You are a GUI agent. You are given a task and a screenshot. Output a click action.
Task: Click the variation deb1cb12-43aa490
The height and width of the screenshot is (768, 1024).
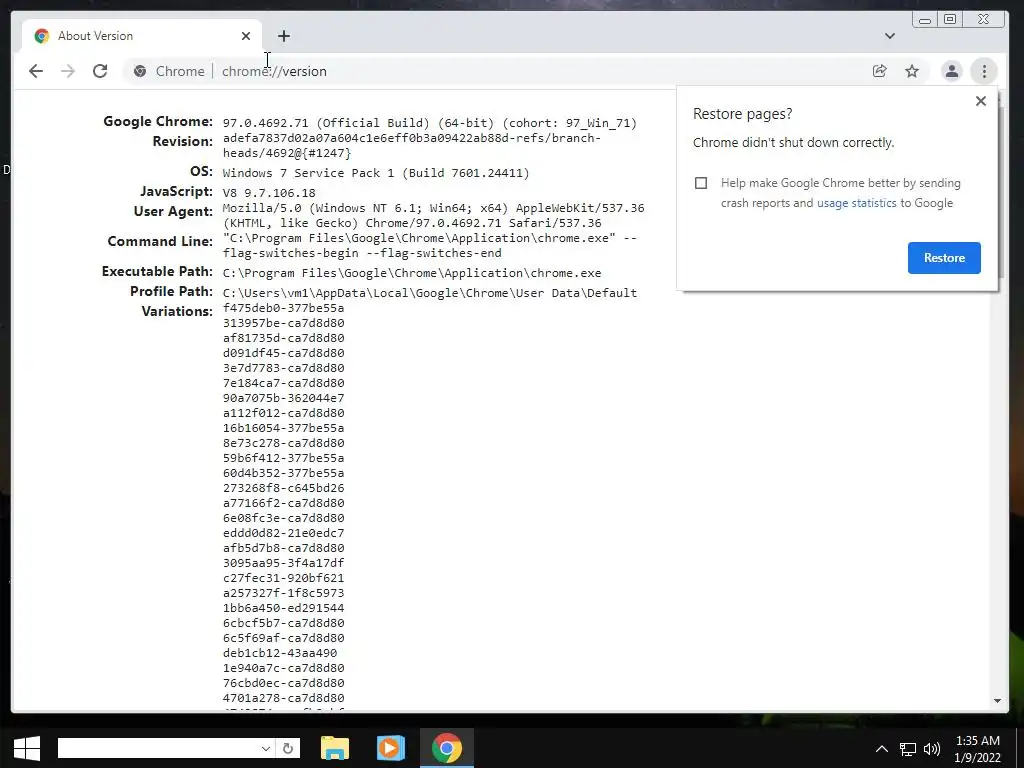(x=280, y=653)
